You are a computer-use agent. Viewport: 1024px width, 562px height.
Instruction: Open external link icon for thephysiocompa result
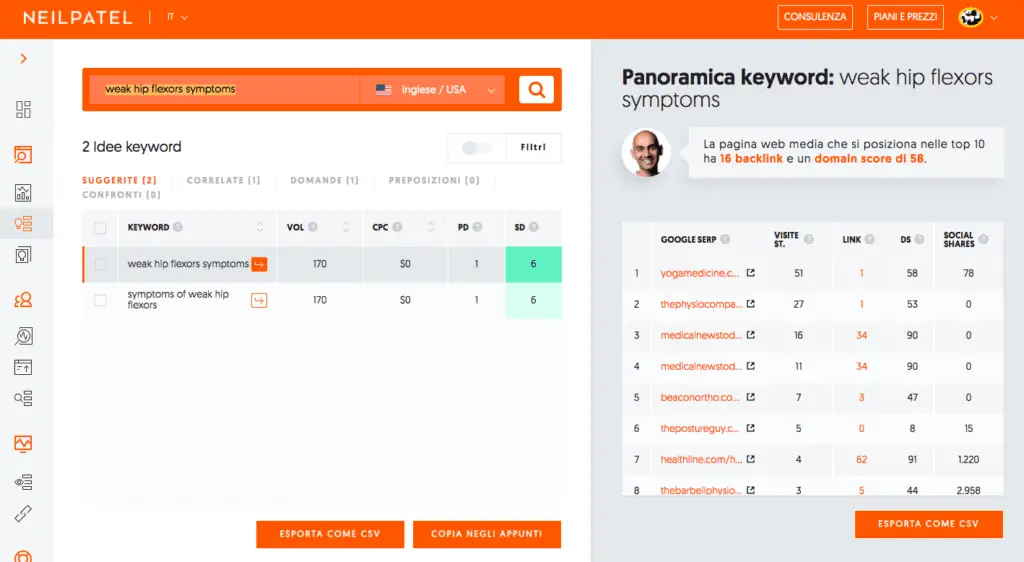tap(751, 304)
